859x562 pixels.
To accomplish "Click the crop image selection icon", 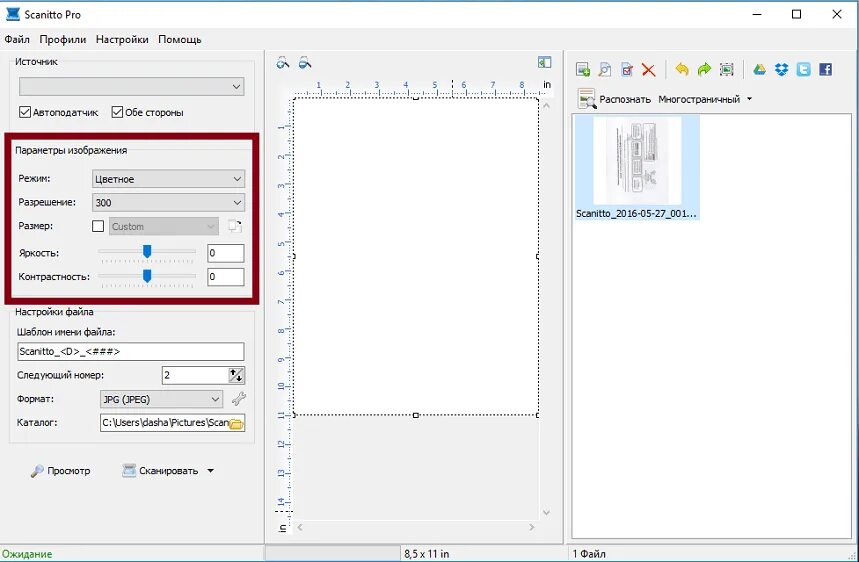I will 726,69.
